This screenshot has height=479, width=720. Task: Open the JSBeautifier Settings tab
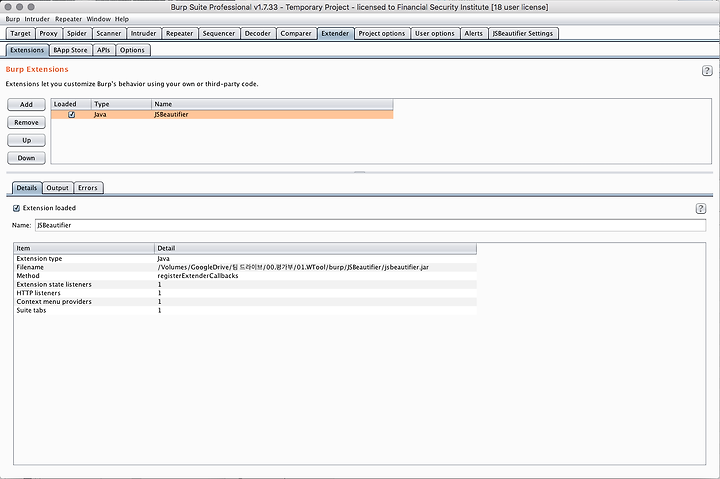point(523,34)
